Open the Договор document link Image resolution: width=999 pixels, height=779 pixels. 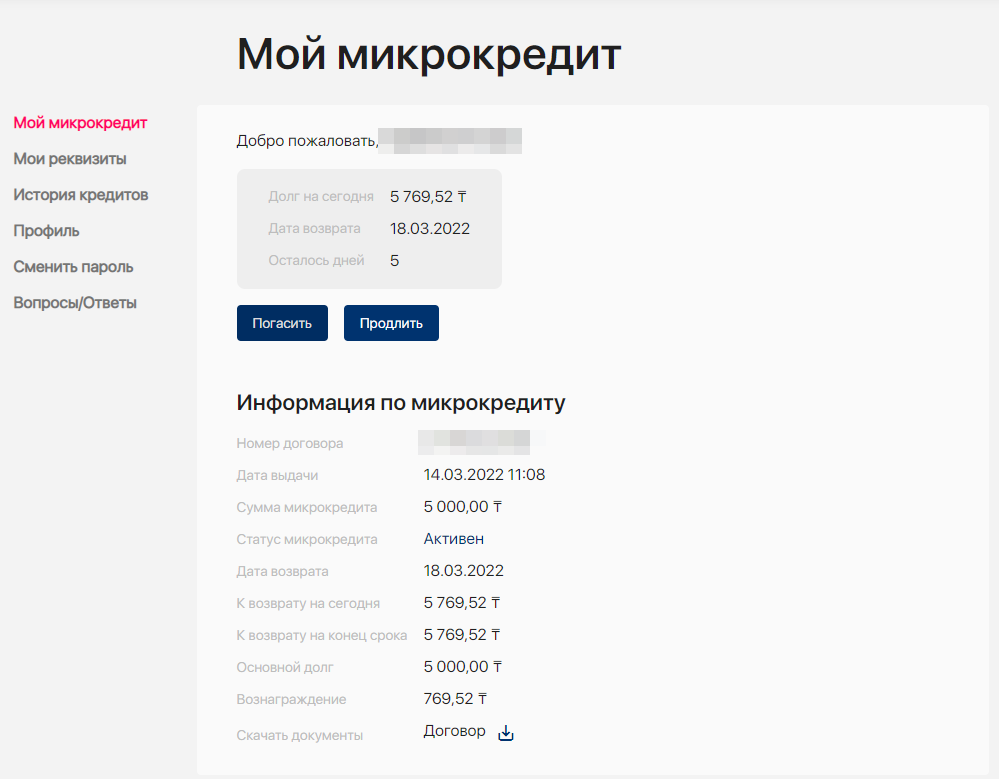(x=454, y=732)
